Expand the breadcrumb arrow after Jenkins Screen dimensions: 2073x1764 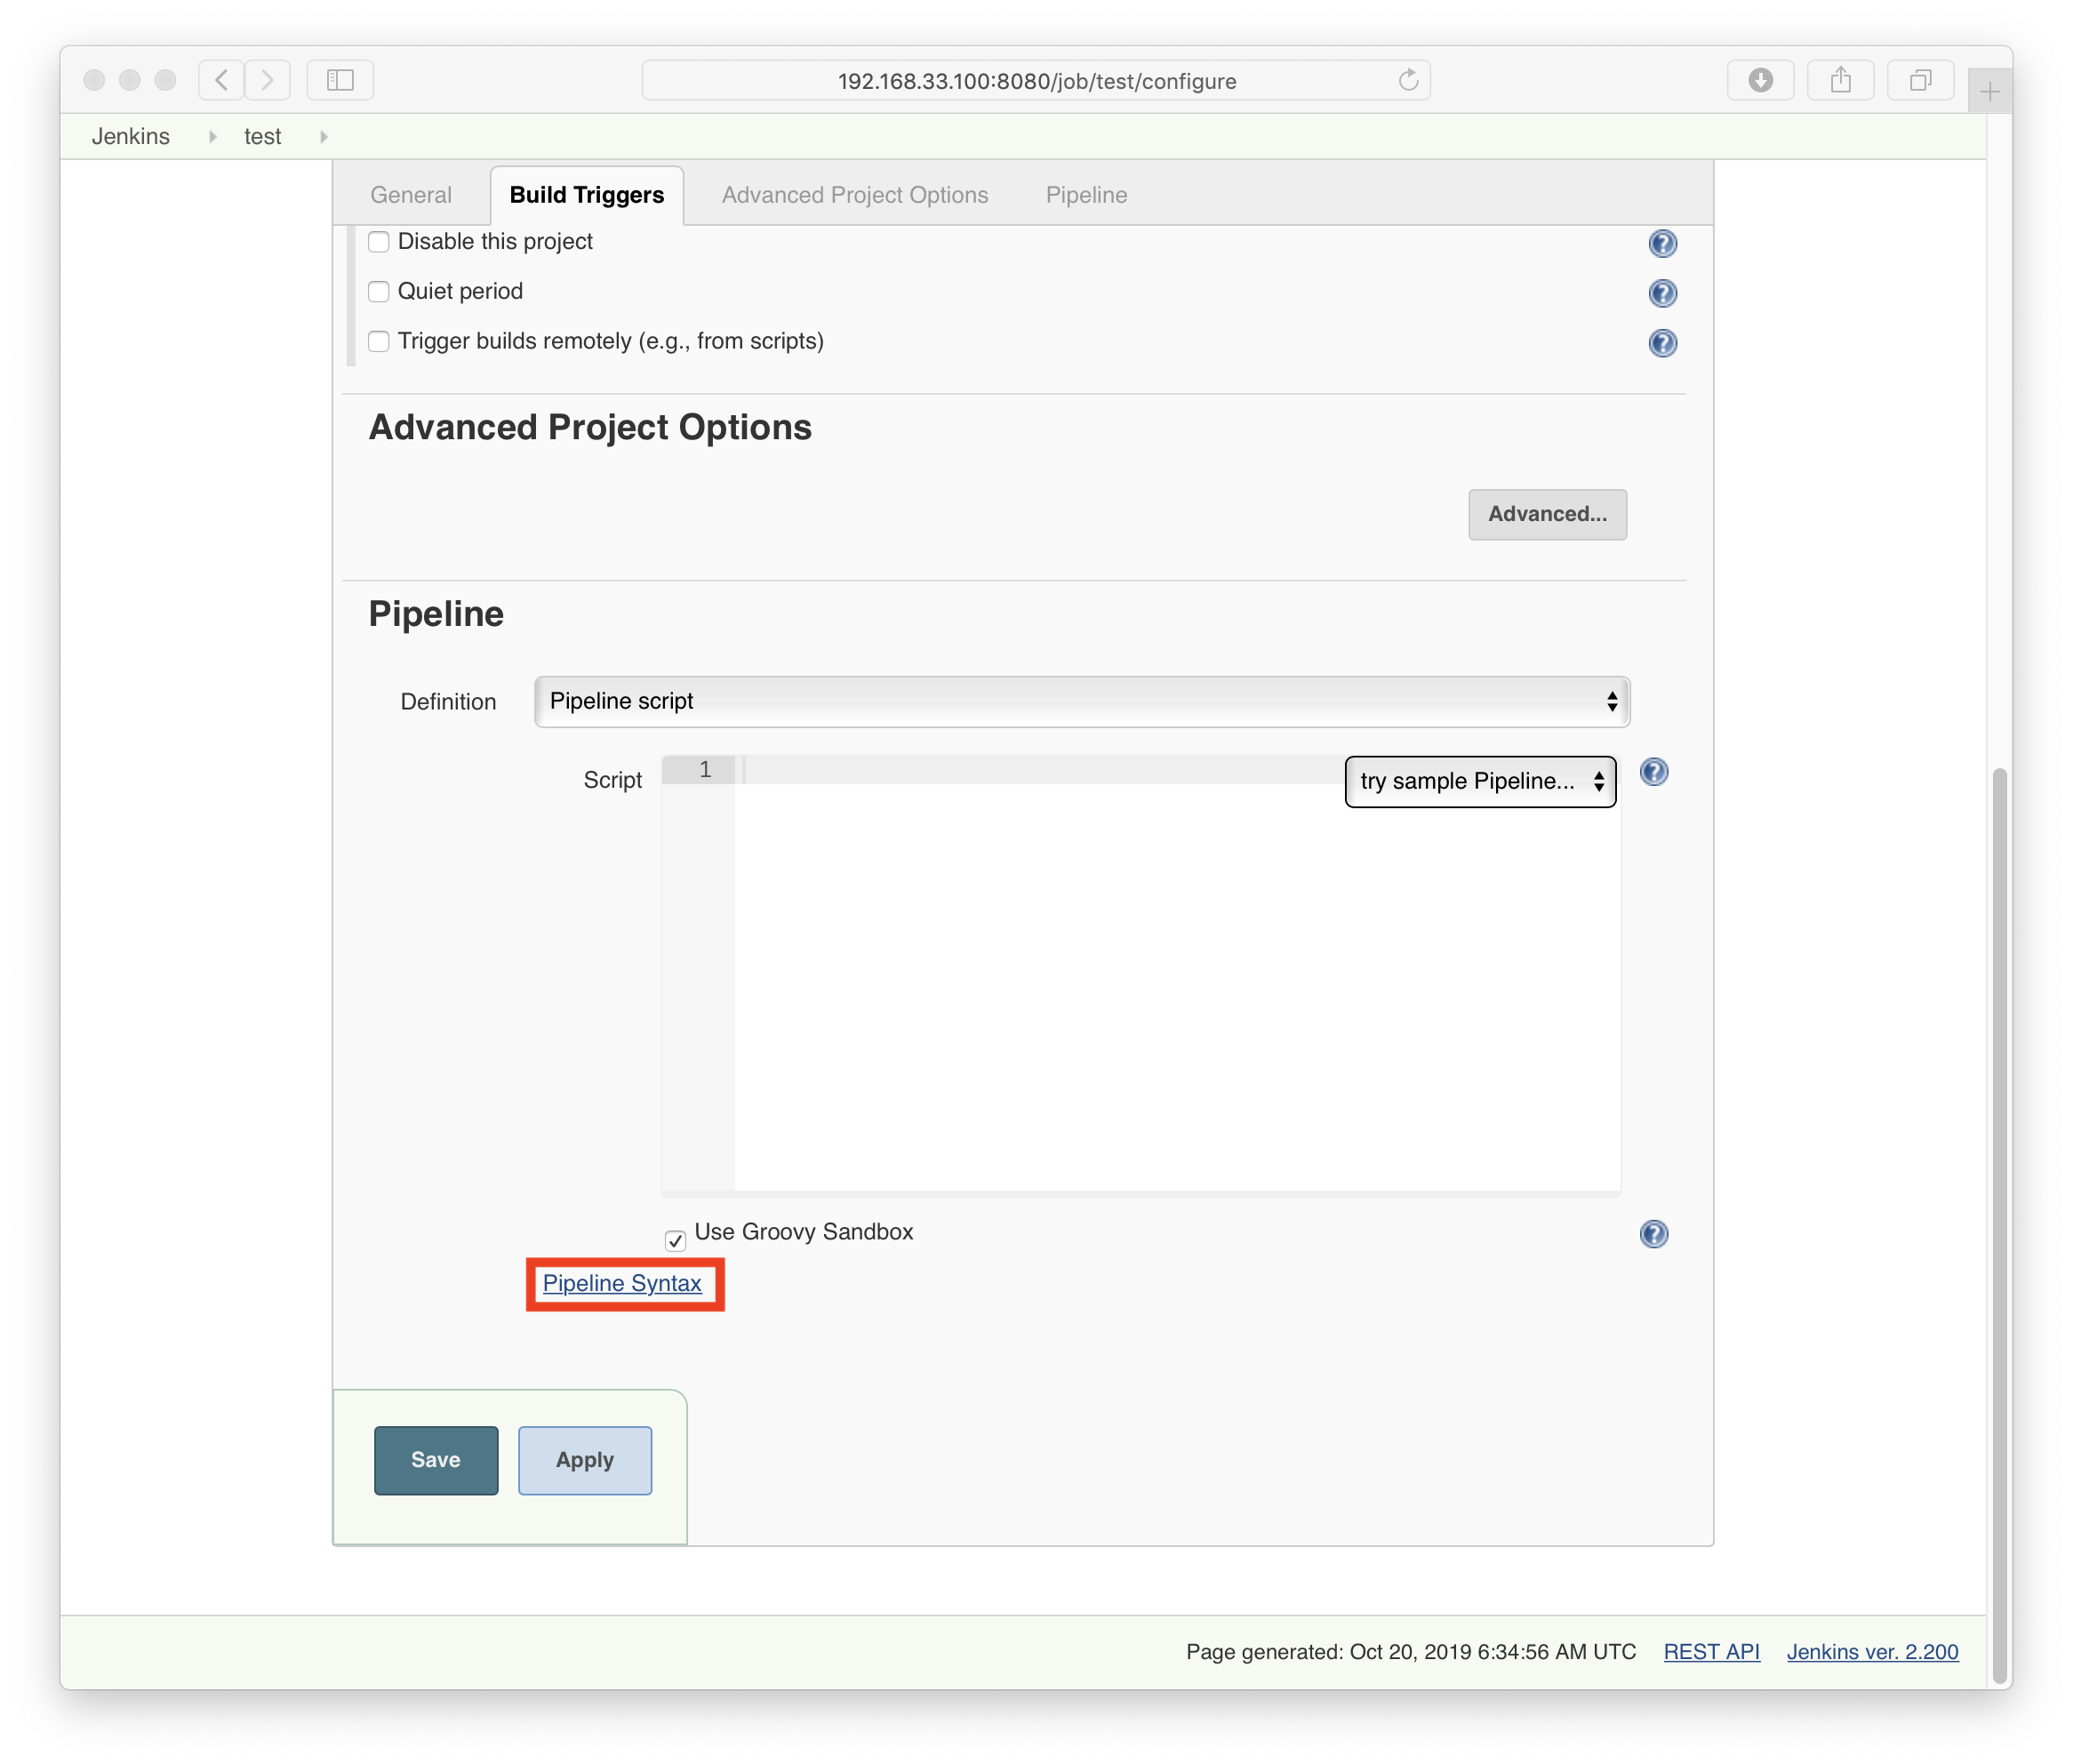click(x=212, y=137)
